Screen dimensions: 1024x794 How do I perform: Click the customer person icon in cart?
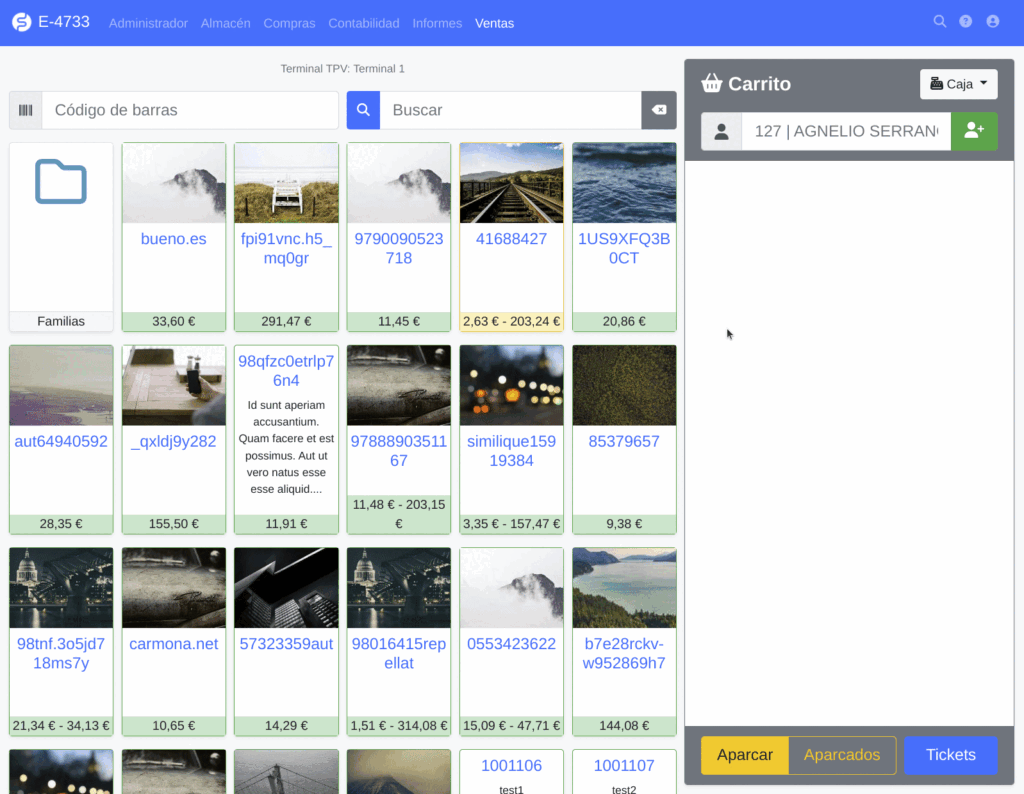721,131
